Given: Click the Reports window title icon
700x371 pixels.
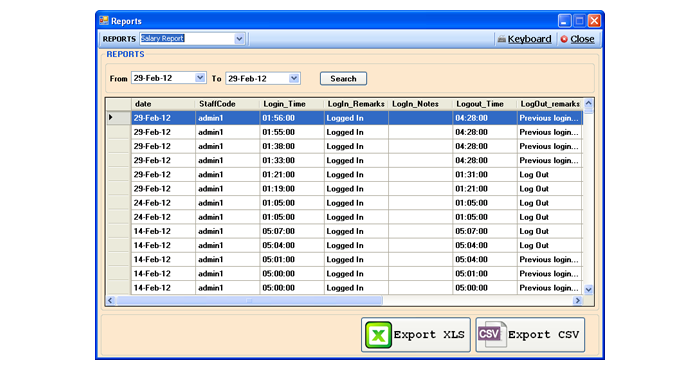Looking at the screenshot, I should [104, 21].
